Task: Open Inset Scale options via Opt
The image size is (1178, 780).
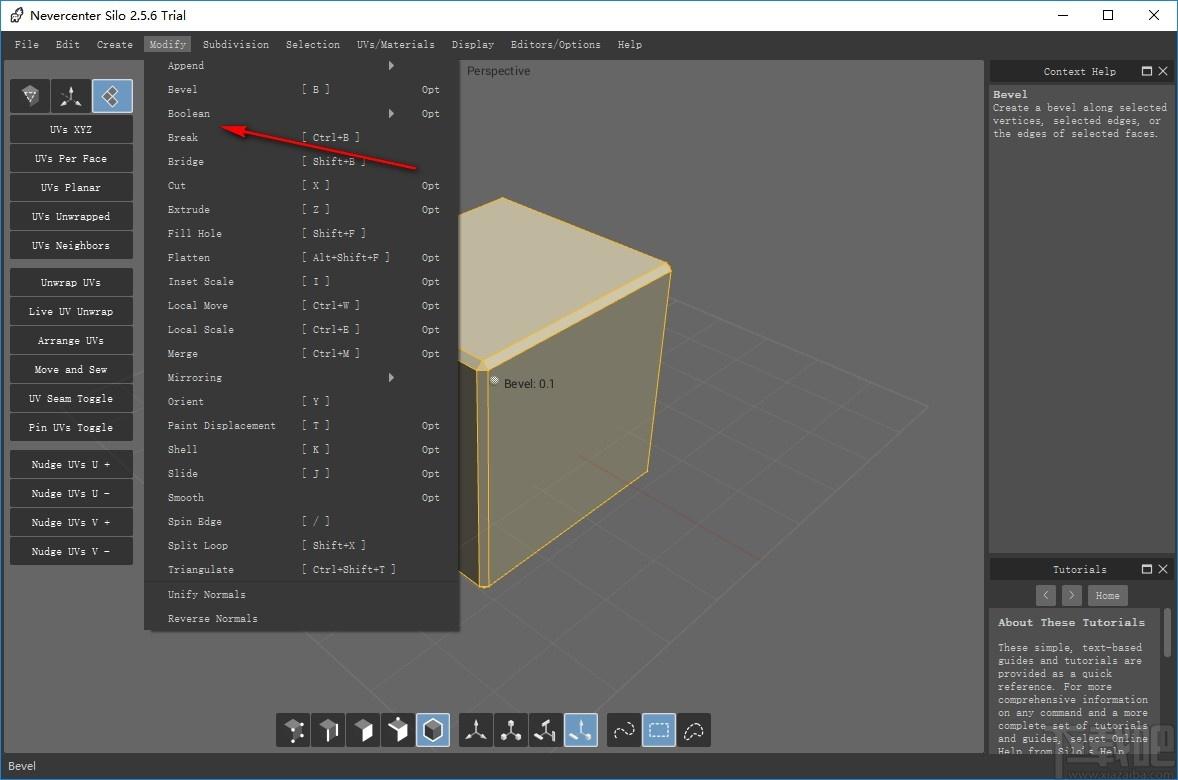Action: coord(430,282)
